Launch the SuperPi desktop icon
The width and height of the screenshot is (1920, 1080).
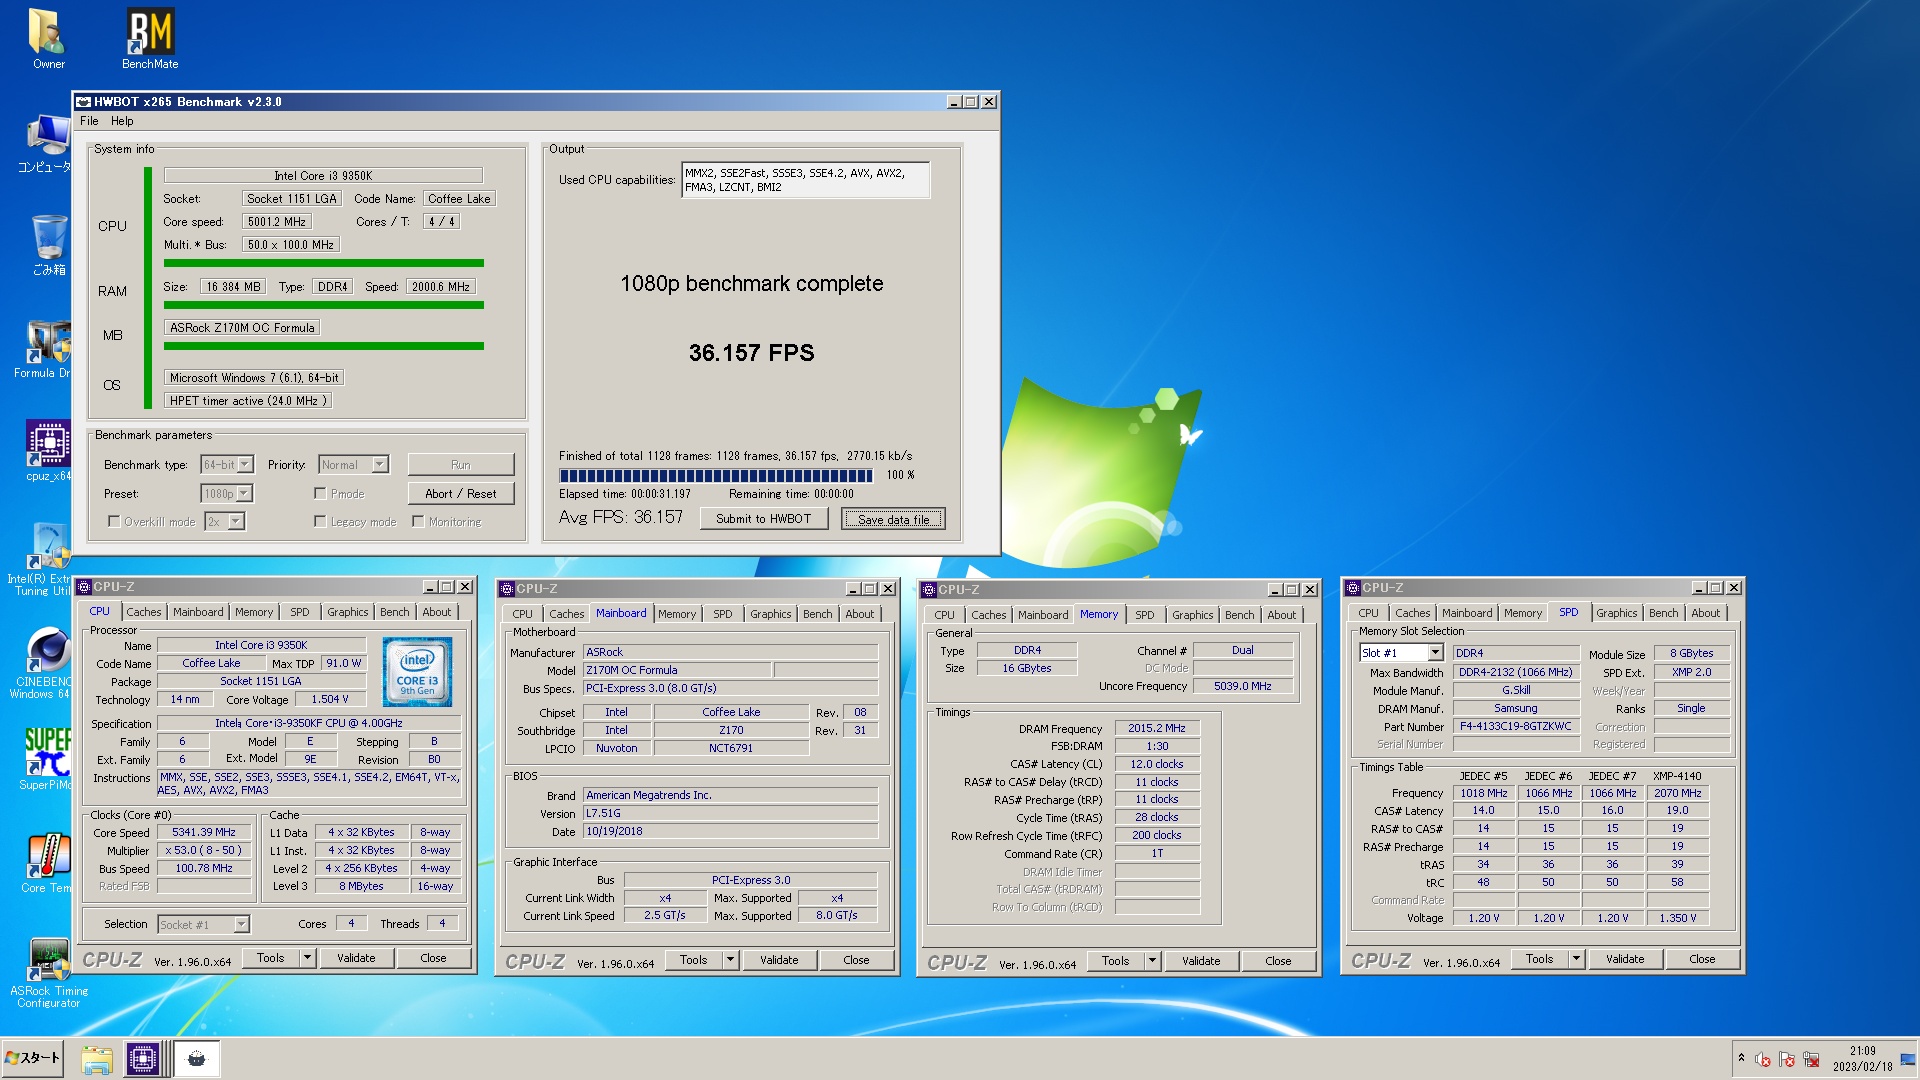click(46, 758)
